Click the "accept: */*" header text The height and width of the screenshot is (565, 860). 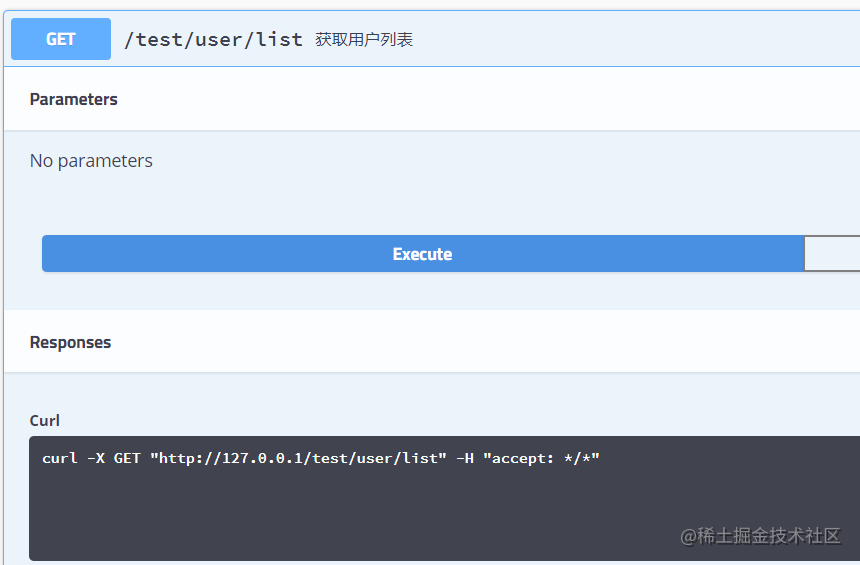pyautogui.click(x=536, y=458)
